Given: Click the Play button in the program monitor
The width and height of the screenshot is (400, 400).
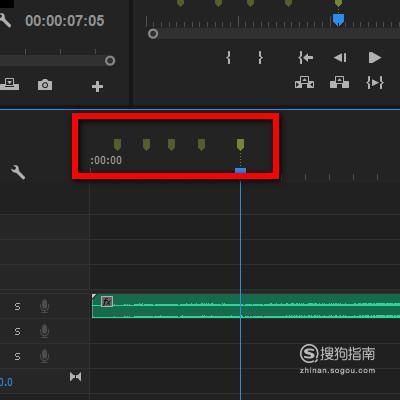Looking at the screenshot, I should click(375, 58).
